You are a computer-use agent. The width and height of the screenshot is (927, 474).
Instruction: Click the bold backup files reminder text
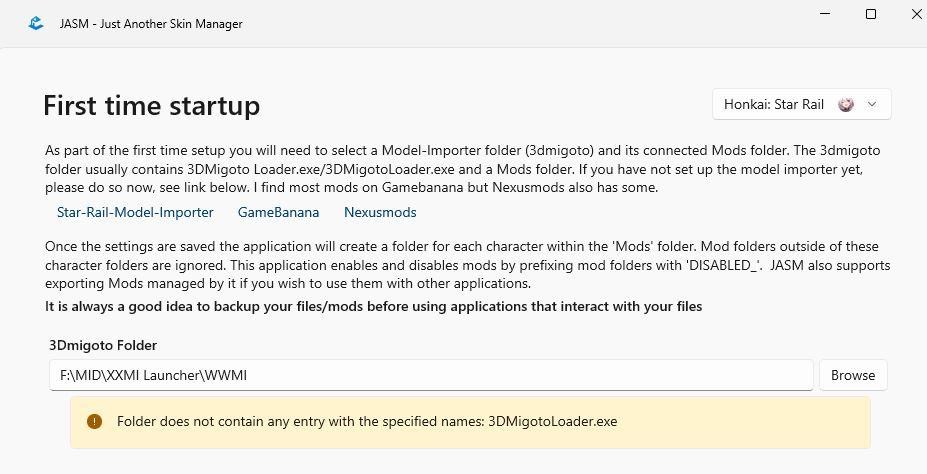(373, 306)
